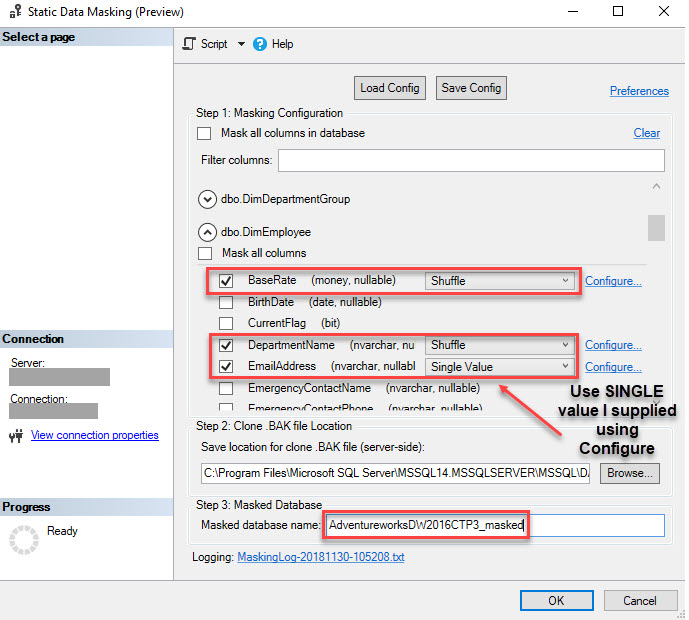
Task: Click the Save Config button
Action: [471, 88]
